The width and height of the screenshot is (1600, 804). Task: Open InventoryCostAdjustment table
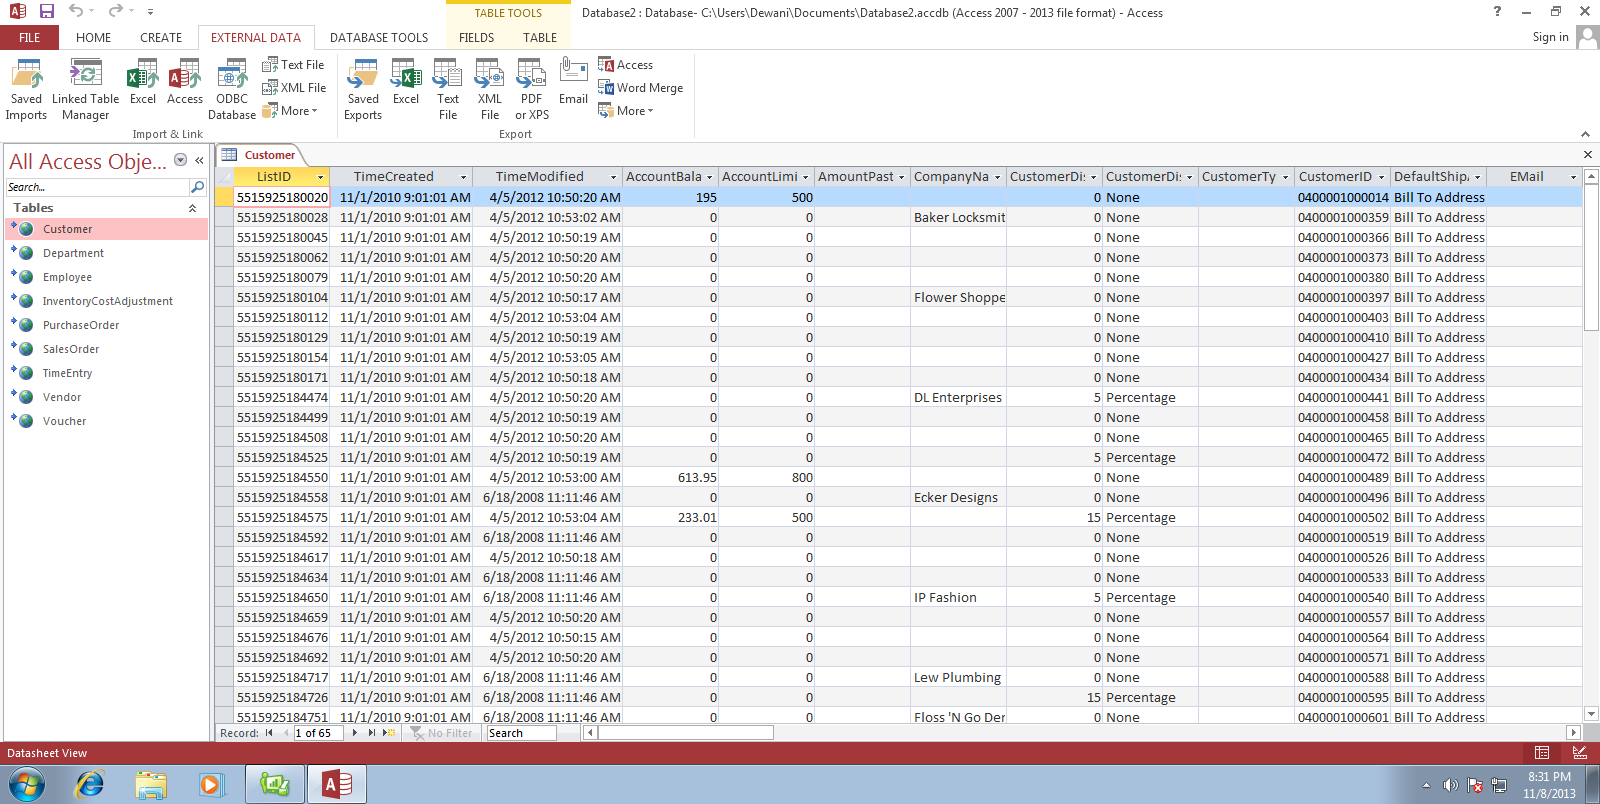point(108,302)
